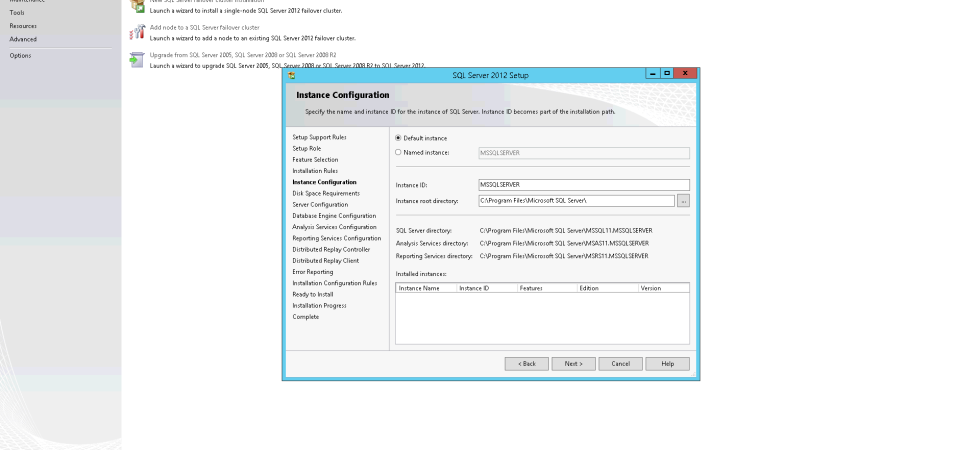980x450 pixels.
Task: Select the Default instance radio button
Action: click(x=398, y=138)
